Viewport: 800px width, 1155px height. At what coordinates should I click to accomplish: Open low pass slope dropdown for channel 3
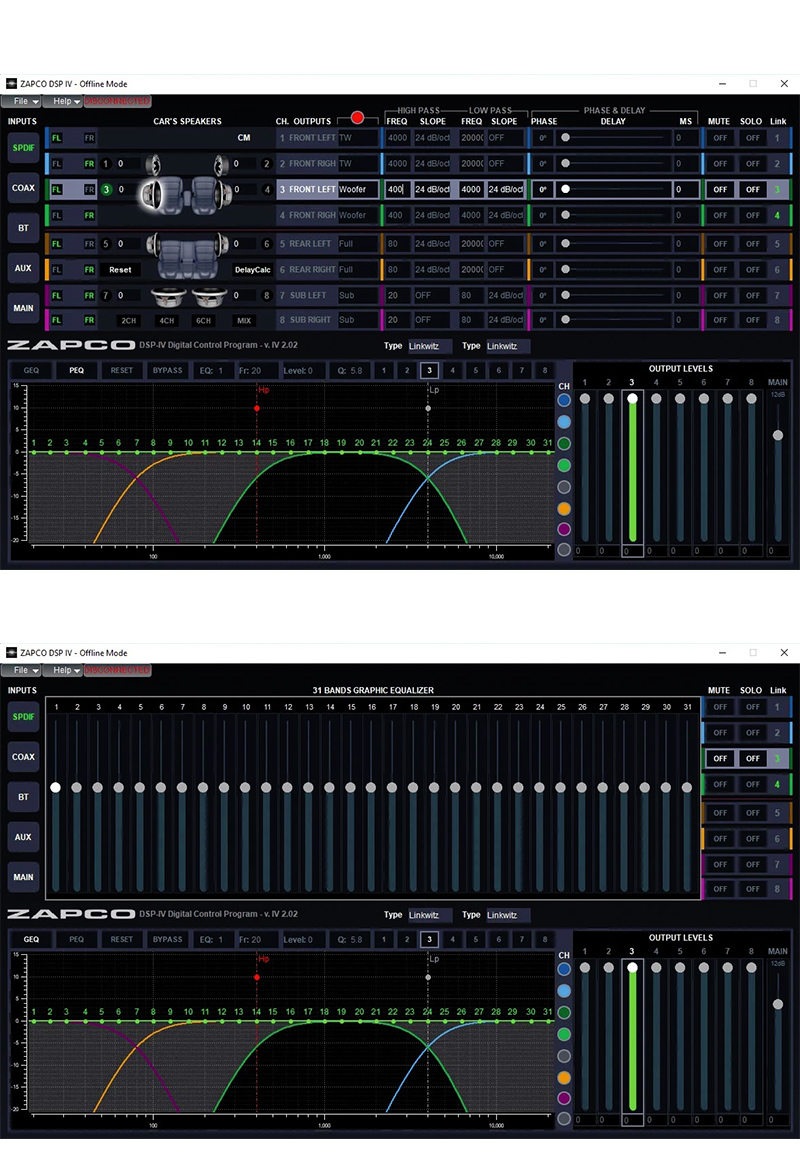[x=505, y=189]
